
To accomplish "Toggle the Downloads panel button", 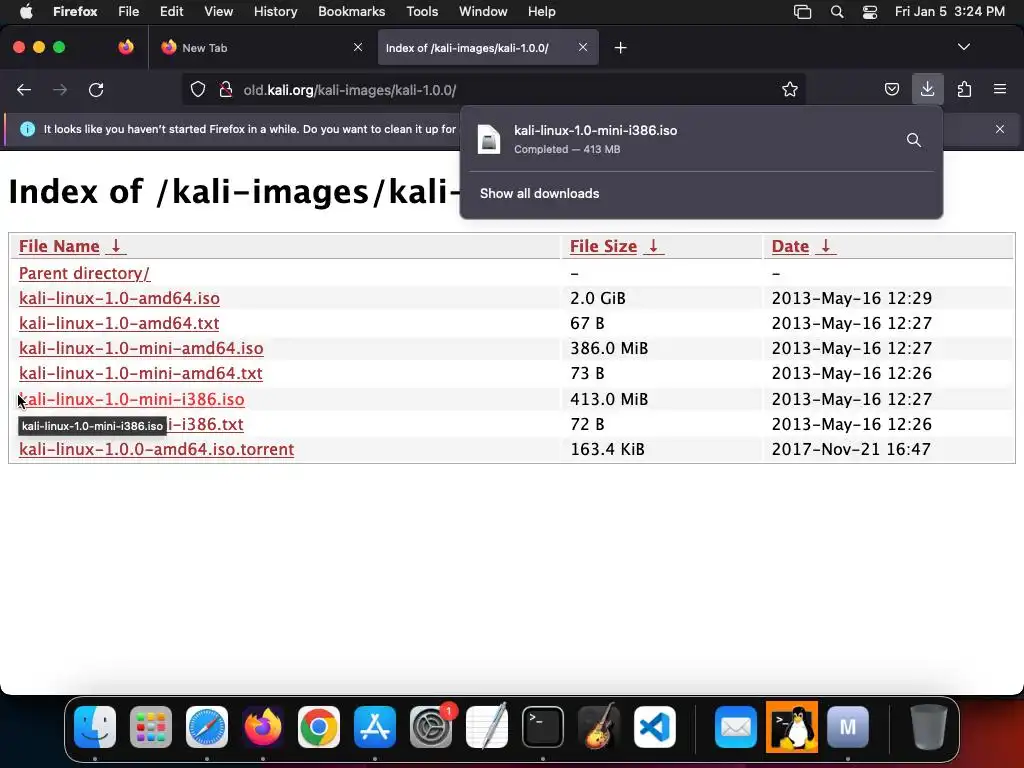I will 927,89.
